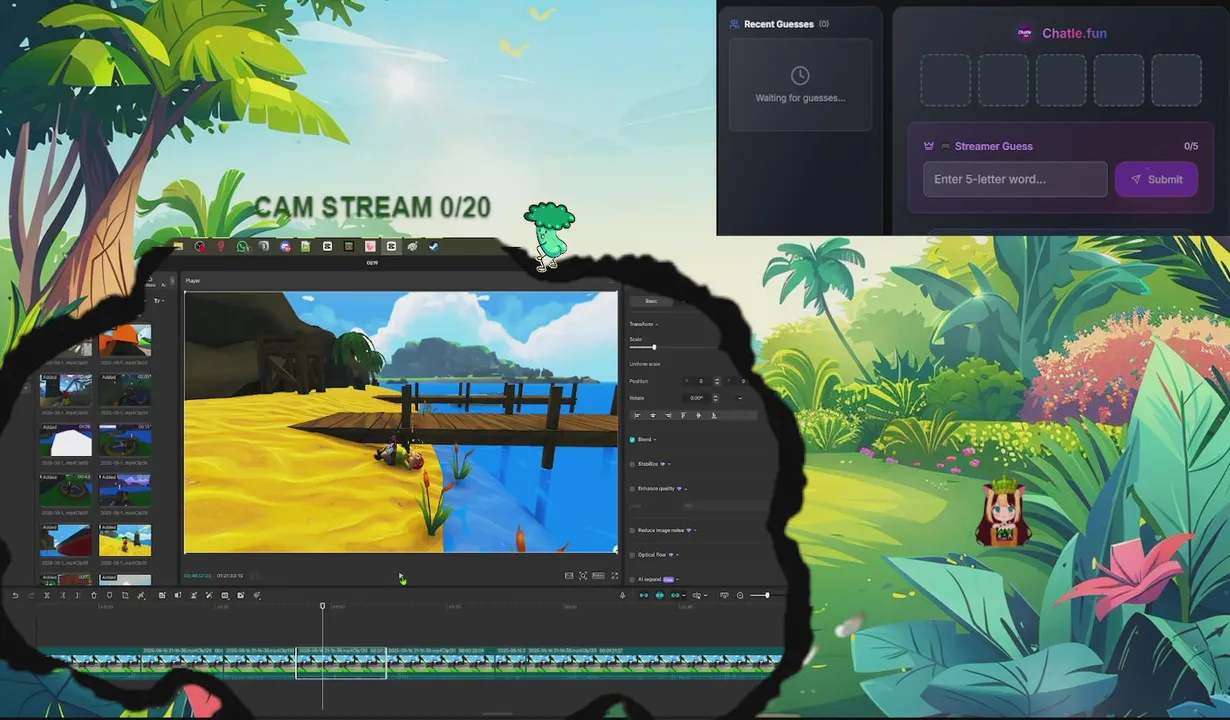Enable the Stabilize checkbox

pyautogui.click(x=632, y=464)
